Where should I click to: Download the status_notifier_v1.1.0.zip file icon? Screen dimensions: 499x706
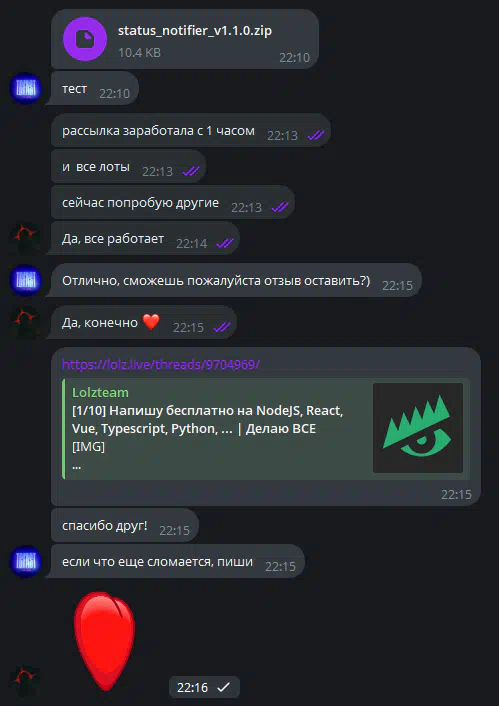click(85, 39)
